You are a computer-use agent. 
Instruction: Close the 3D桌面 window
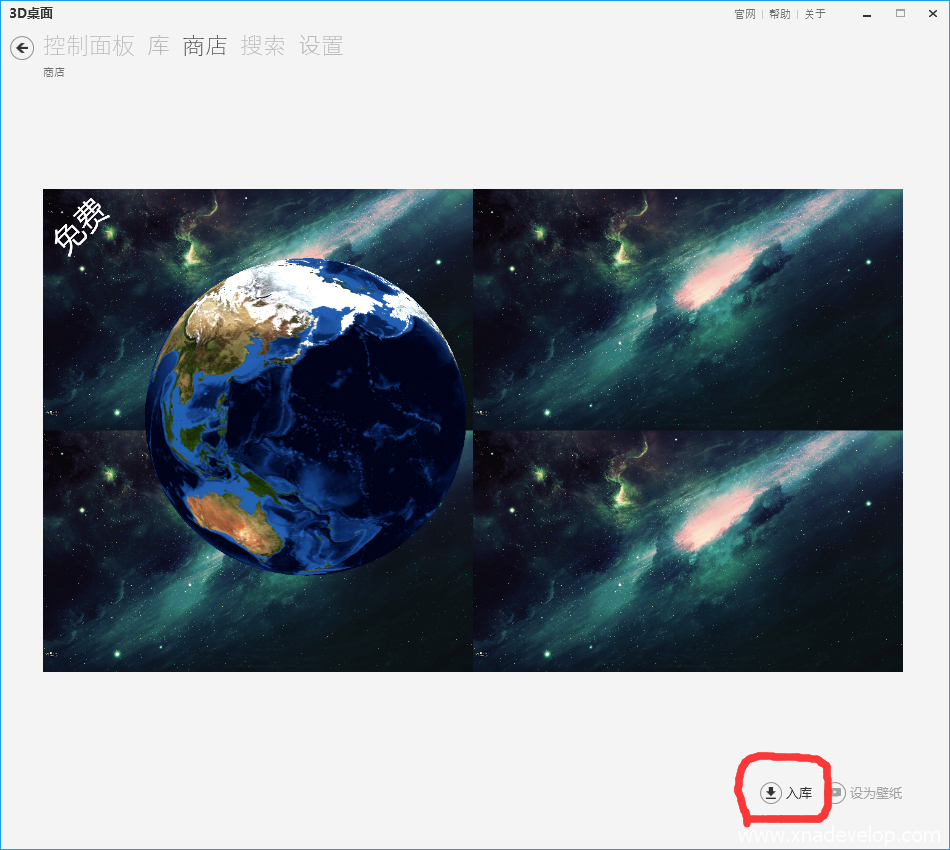point(932,14)
